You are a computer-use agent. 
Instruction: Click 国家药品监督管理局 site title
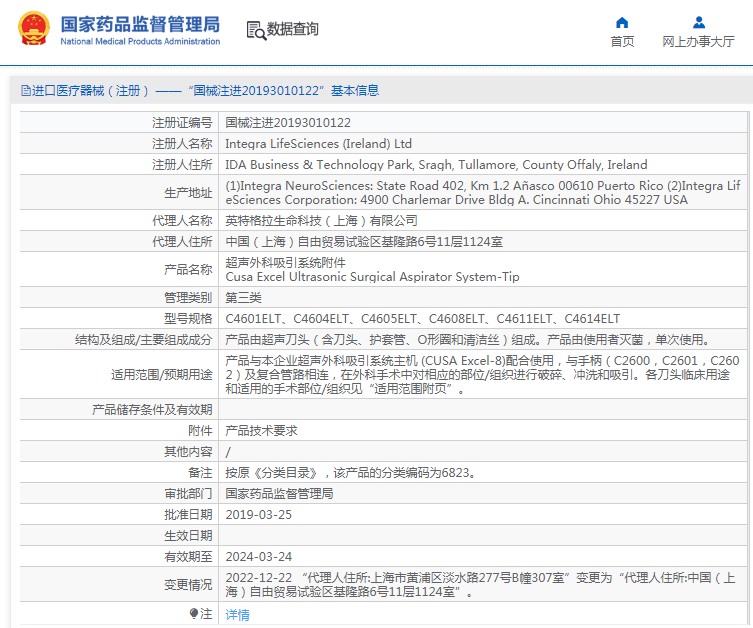140,24
